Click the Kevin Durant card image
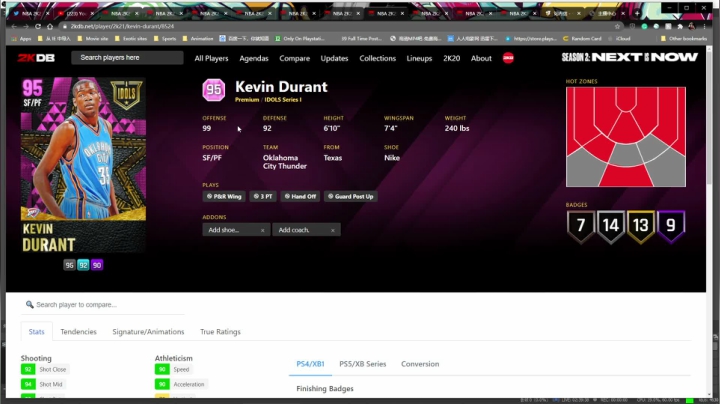The image size is (720, 404). click(84, 165)
